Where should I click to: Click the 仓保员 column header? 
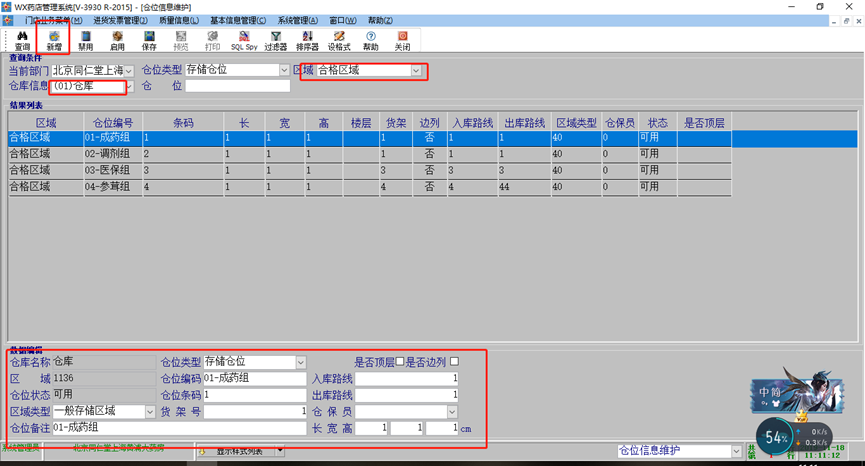pos(620,122)
